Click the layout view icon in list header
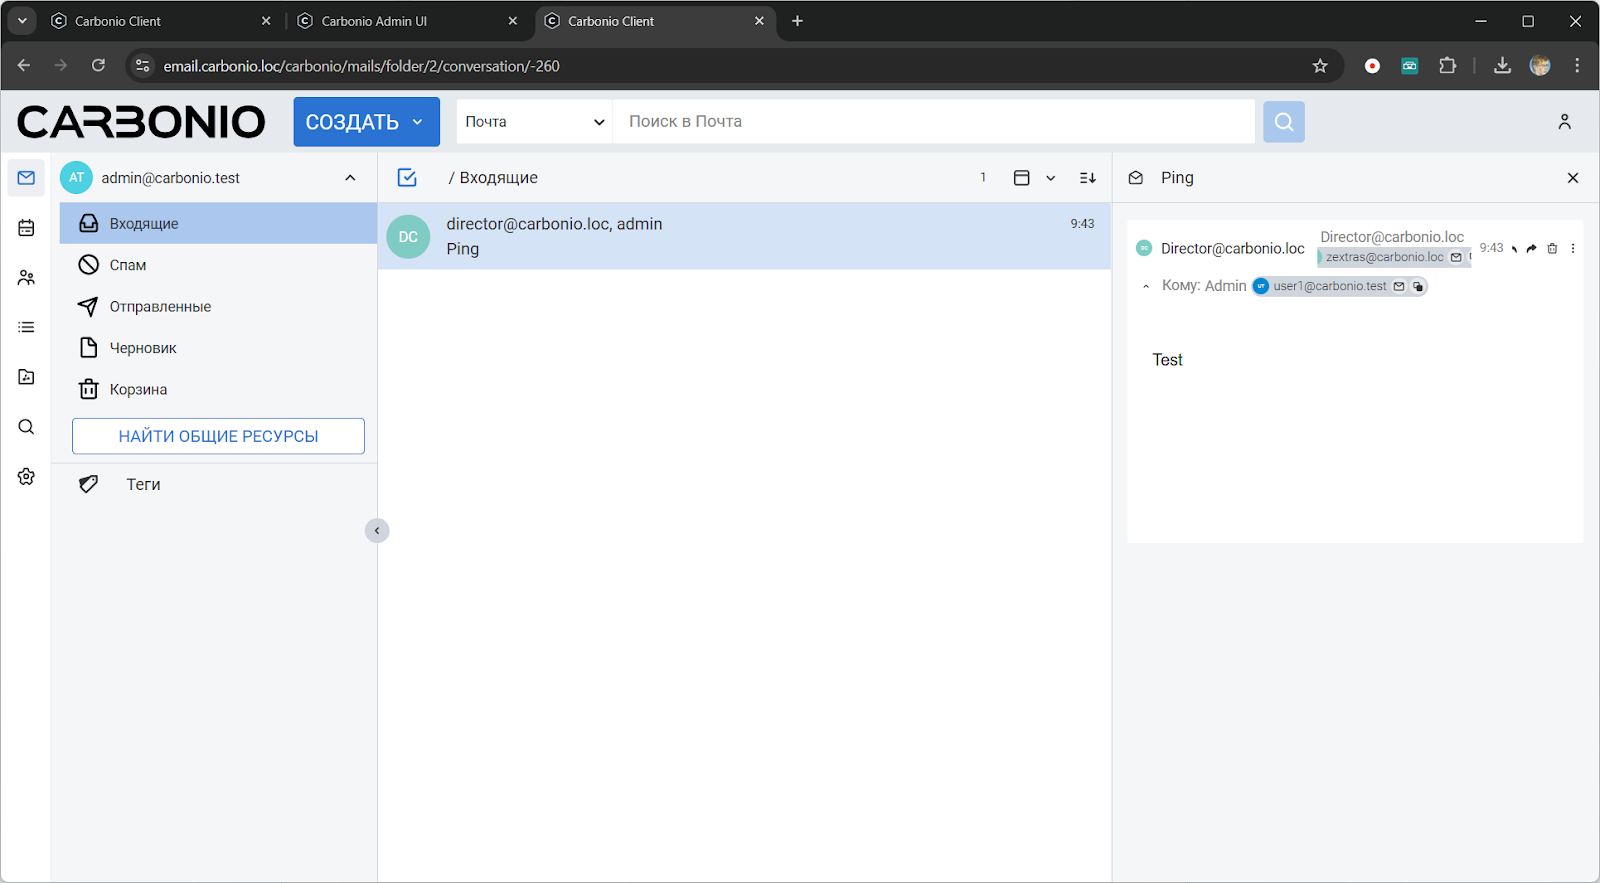Screen dimensions: 1600x883 pyautogui.click(x=1021, y=178)
